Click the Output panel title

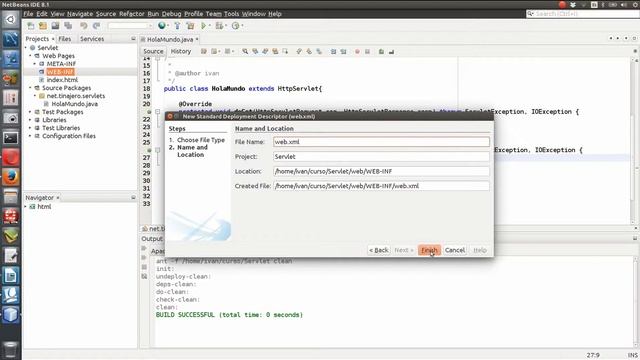[152, 239]
